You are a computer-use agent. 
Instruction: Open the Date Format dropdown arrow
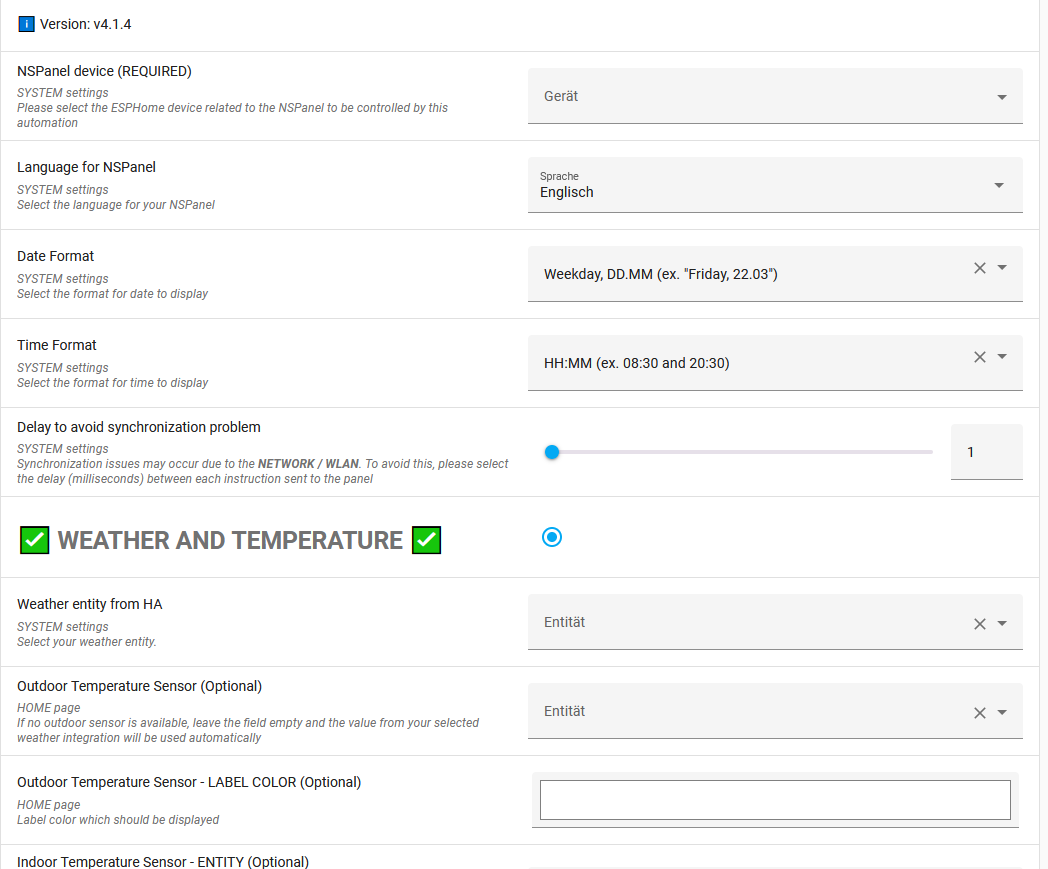(1002, 268)
